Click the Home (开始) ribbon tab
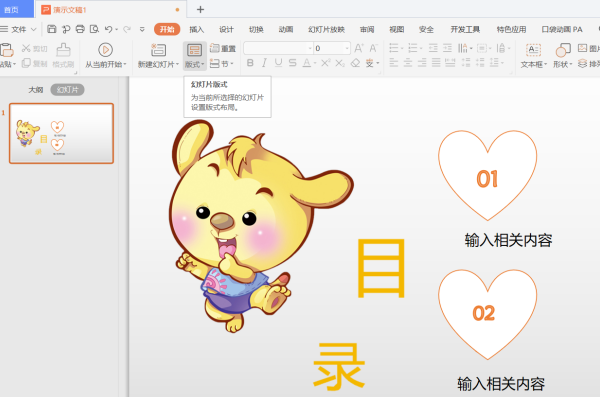The height and width of the screenshot is (397, 600). pyautogui.click(x=167, y=29)
